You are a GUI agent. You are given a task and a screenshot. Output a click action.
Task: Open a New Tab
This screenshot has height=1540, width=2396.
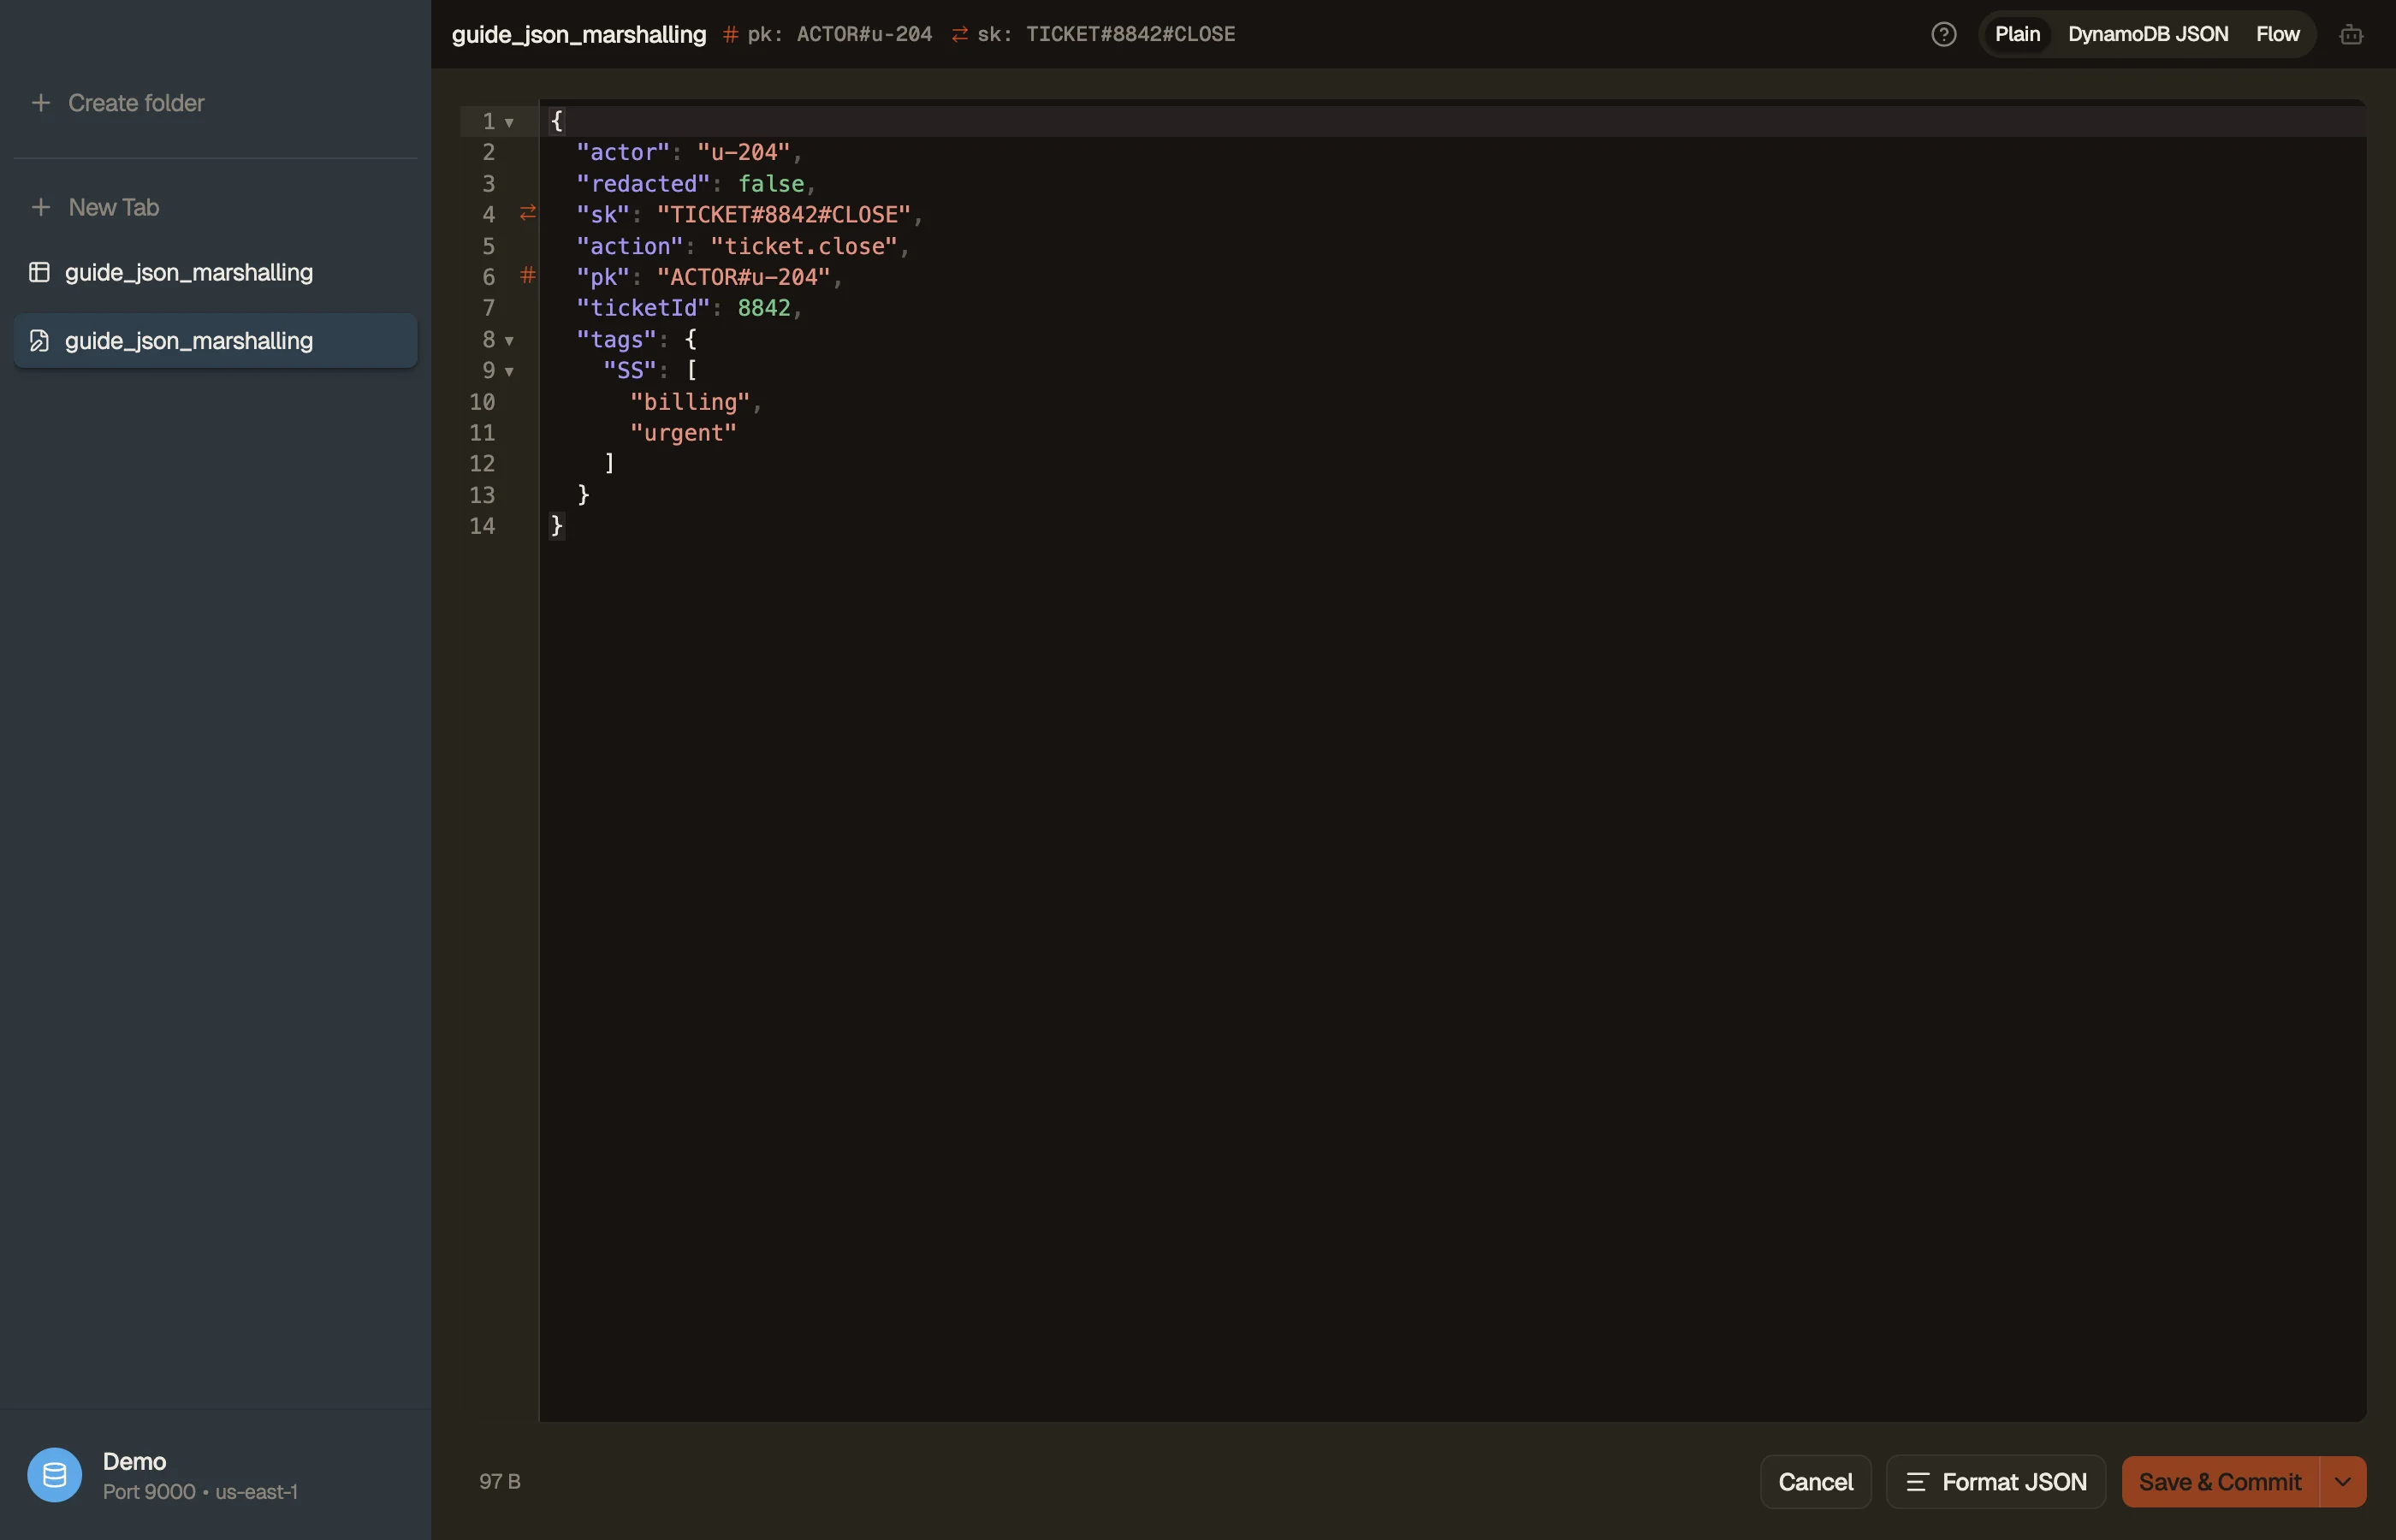(x=114, y=207)
